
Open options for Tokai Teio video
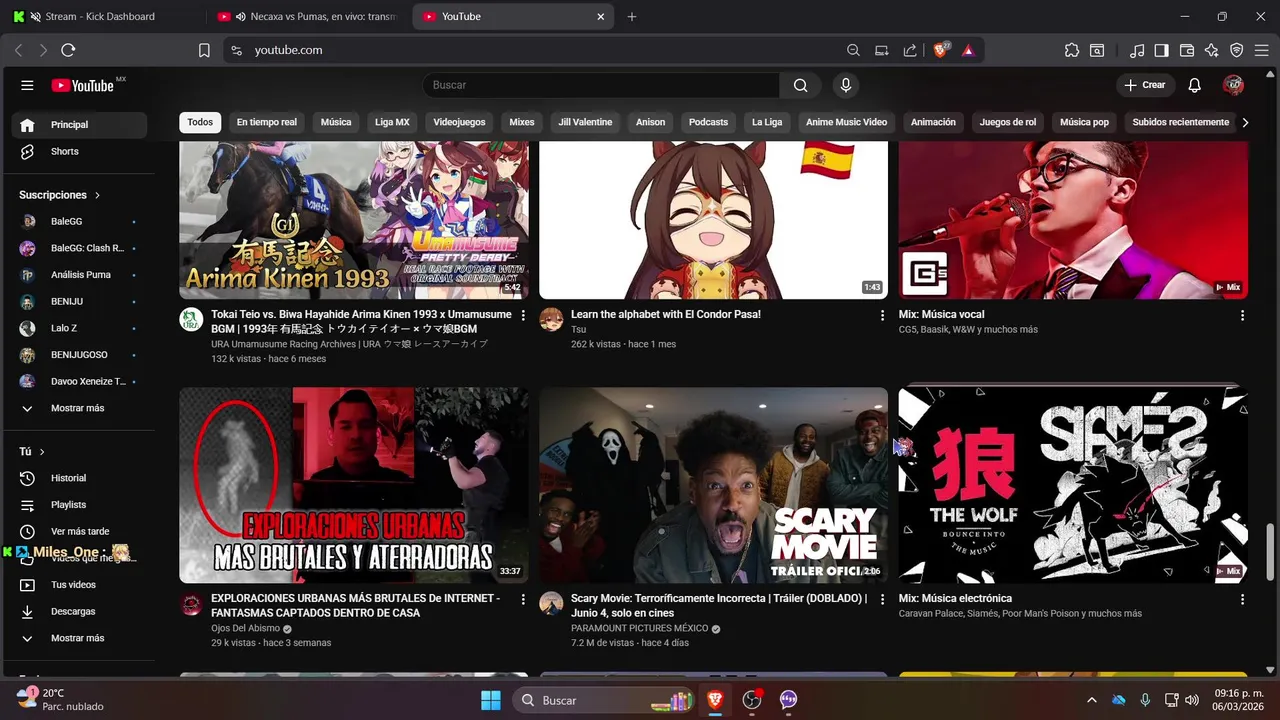(523, 315)
